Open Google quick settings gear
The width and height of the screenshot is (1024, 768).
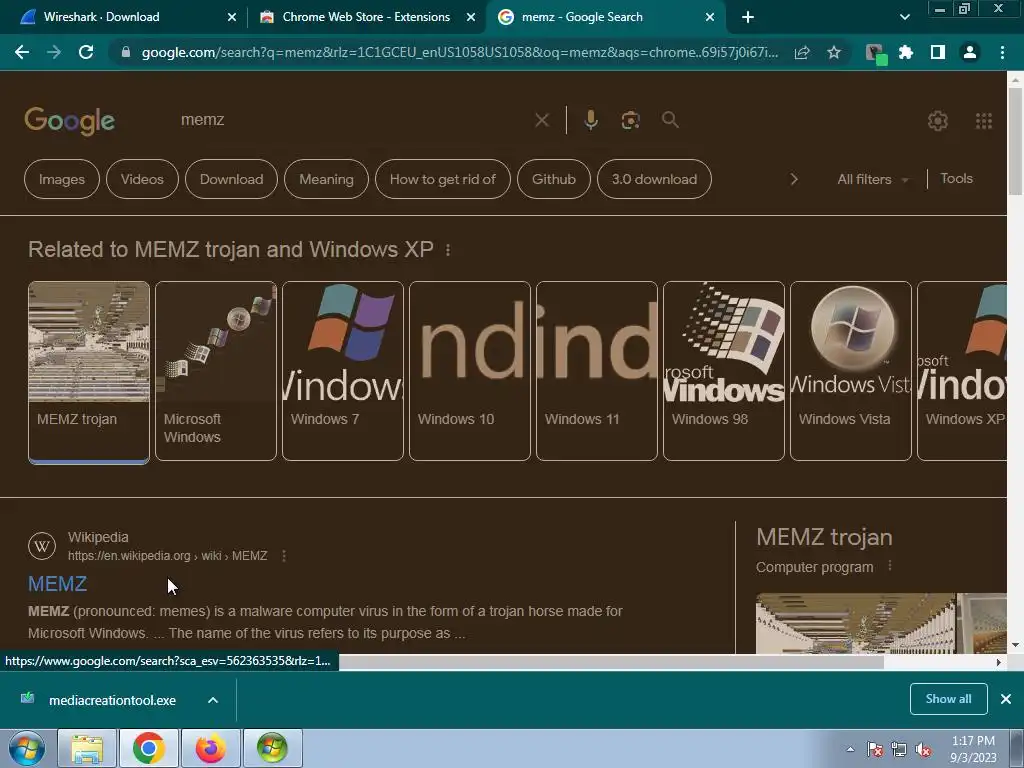(938, 121)
